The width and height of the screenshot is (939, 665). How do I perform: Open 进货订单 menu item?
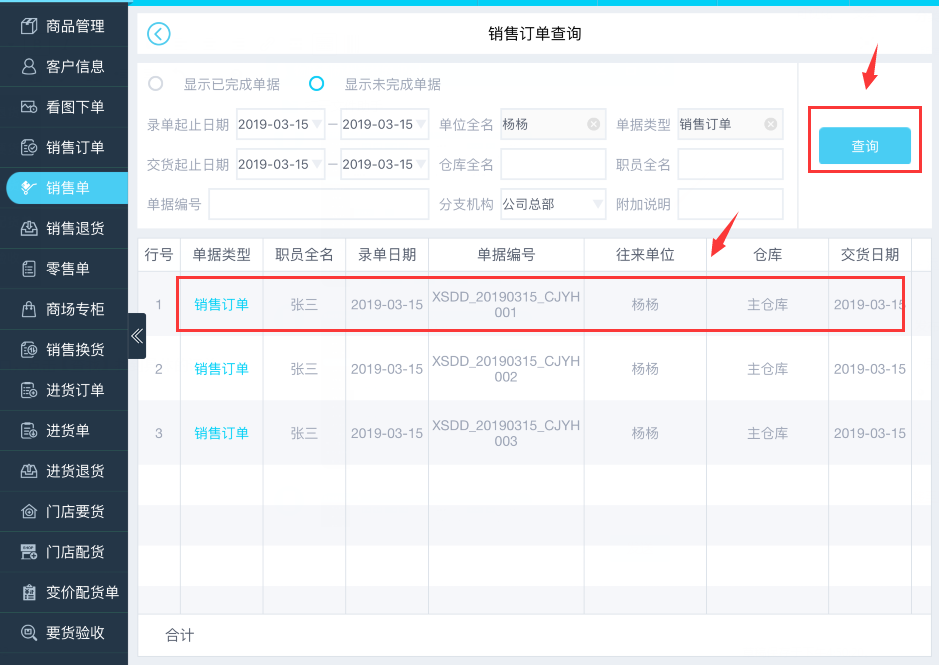63,390
